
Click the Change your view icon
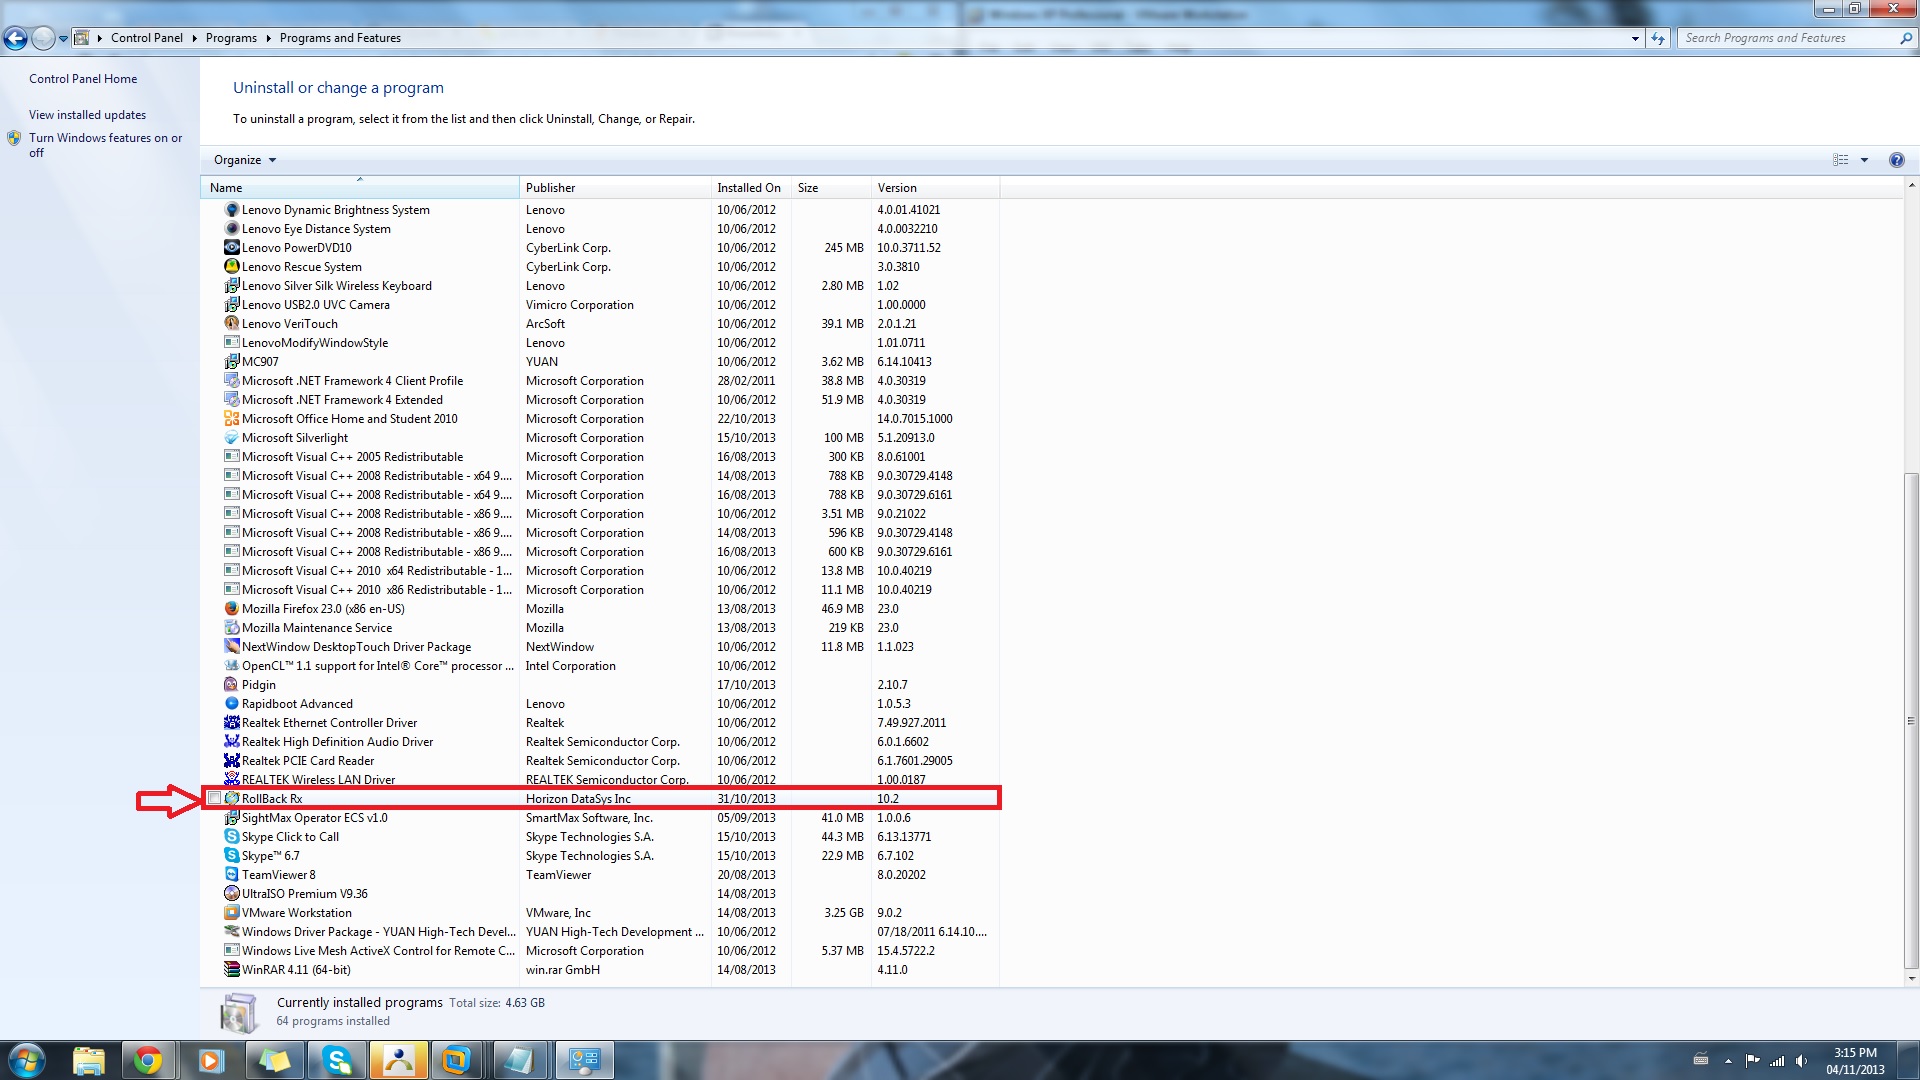click(1840, 160)
